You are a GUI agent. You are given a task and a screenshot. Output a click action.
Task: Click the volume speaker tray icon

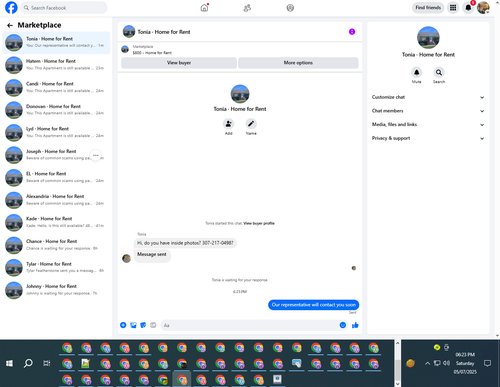click(x=446, y=363)
